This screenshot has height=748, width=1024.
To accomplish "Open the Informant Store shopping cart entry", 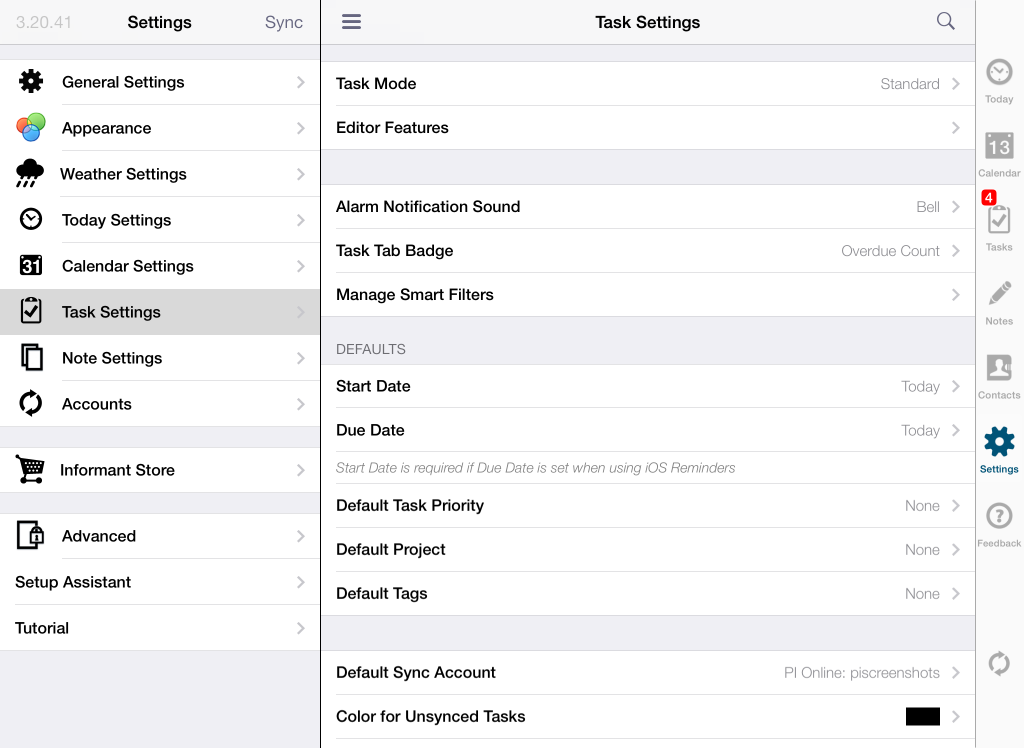I will tap(160, 469).
